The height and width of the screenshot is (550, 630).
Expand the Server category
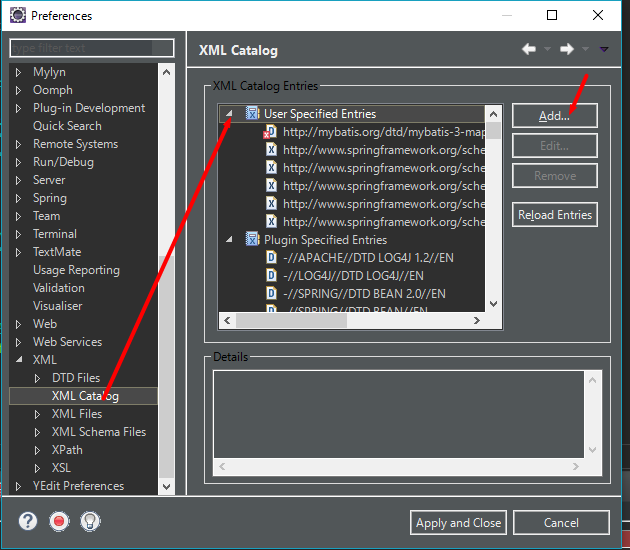[x=18, y=180]
